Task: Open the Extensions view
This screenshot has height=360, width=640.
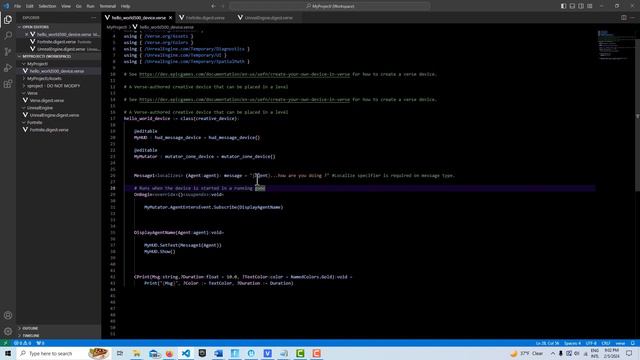Action: coord(8,84)
